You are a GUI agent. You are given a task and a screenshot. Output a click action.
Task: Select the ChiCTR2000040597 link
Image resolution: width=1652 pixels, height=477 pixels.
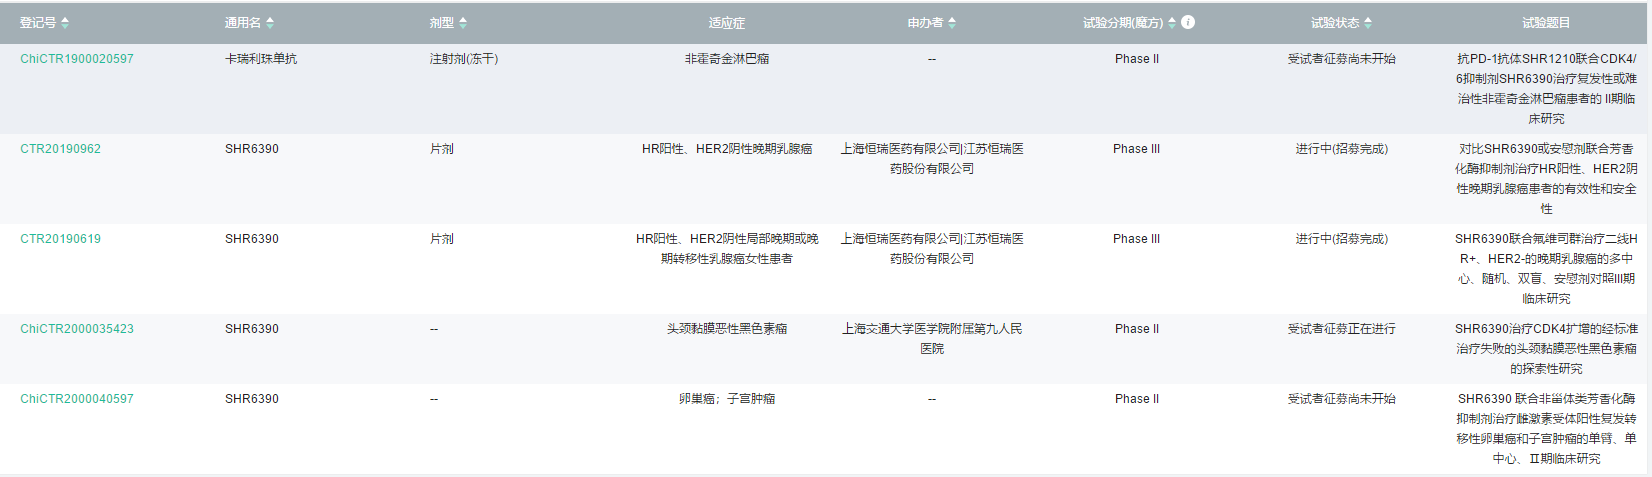(77, 399)
